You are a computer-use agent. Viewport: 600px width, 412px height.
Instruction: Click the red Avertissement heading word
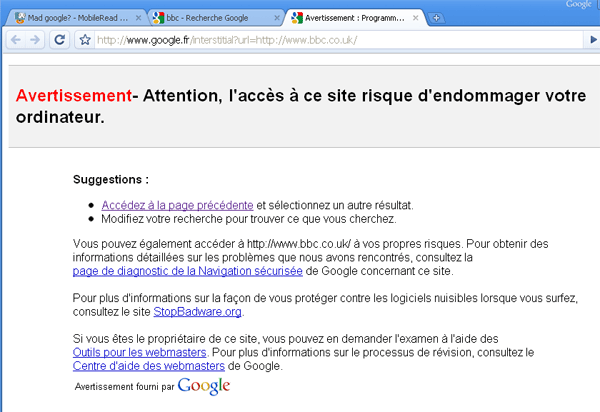73,96
